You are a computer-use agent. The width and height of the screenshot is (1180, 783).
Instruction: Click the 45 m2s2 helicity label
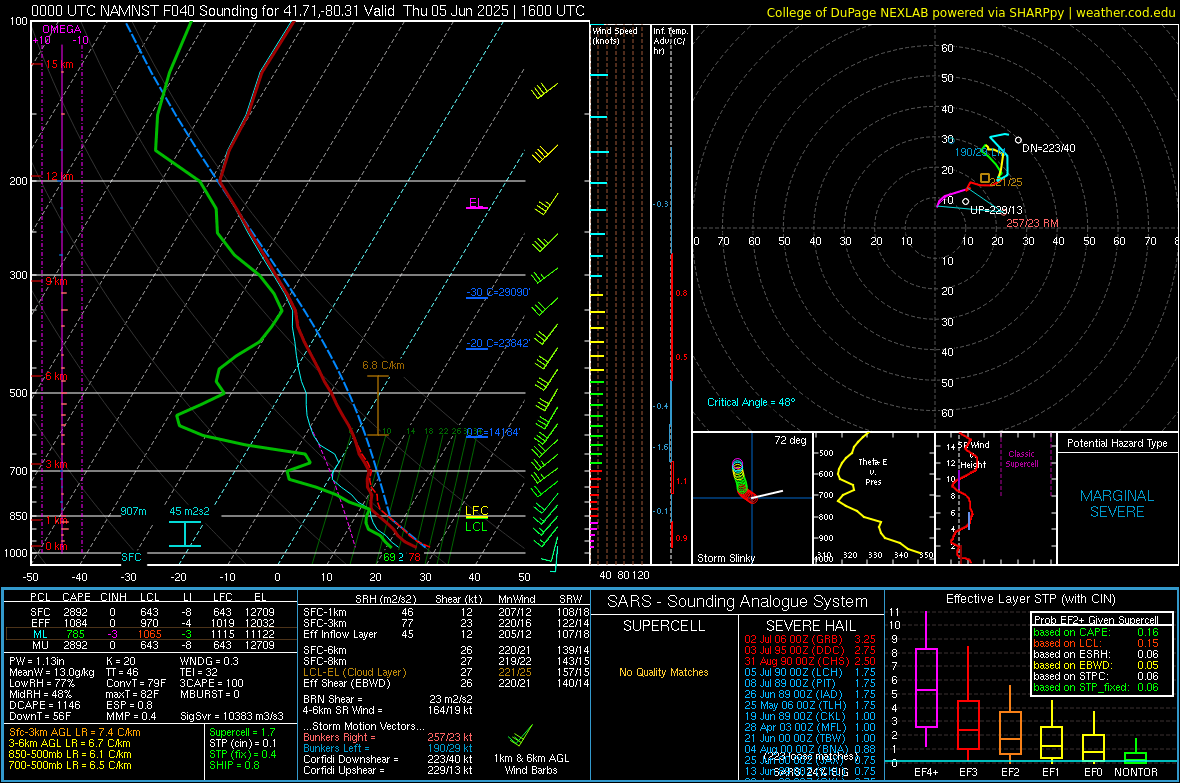click(x=190, y=511)
